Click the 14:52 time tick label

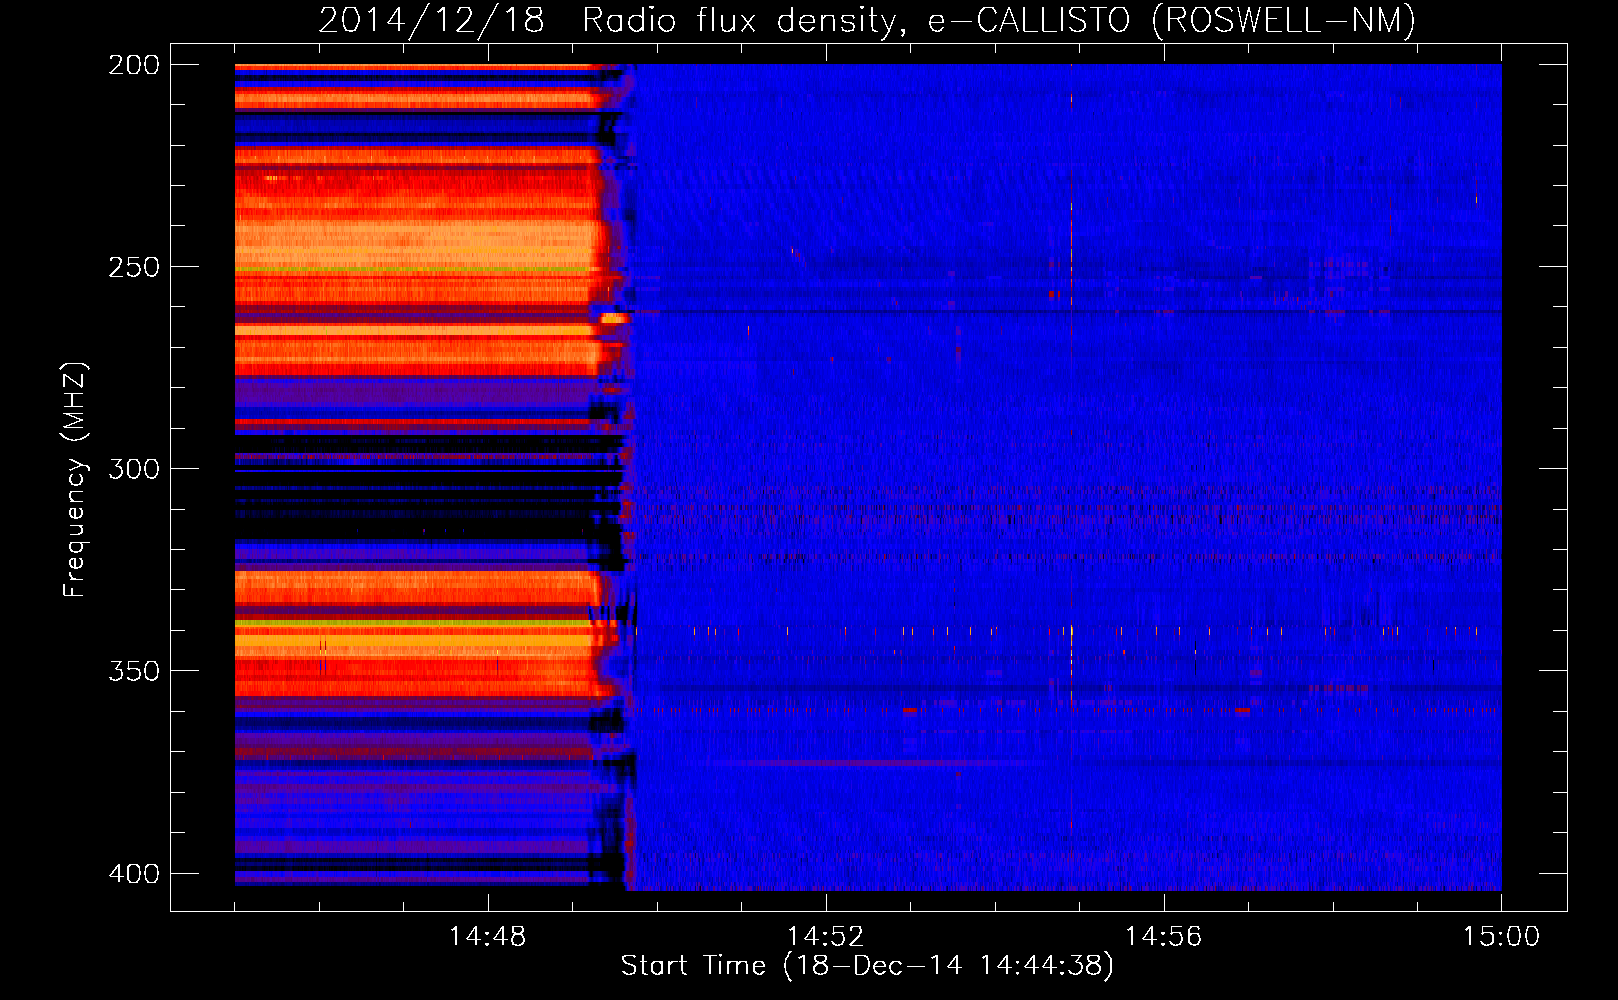825,937
